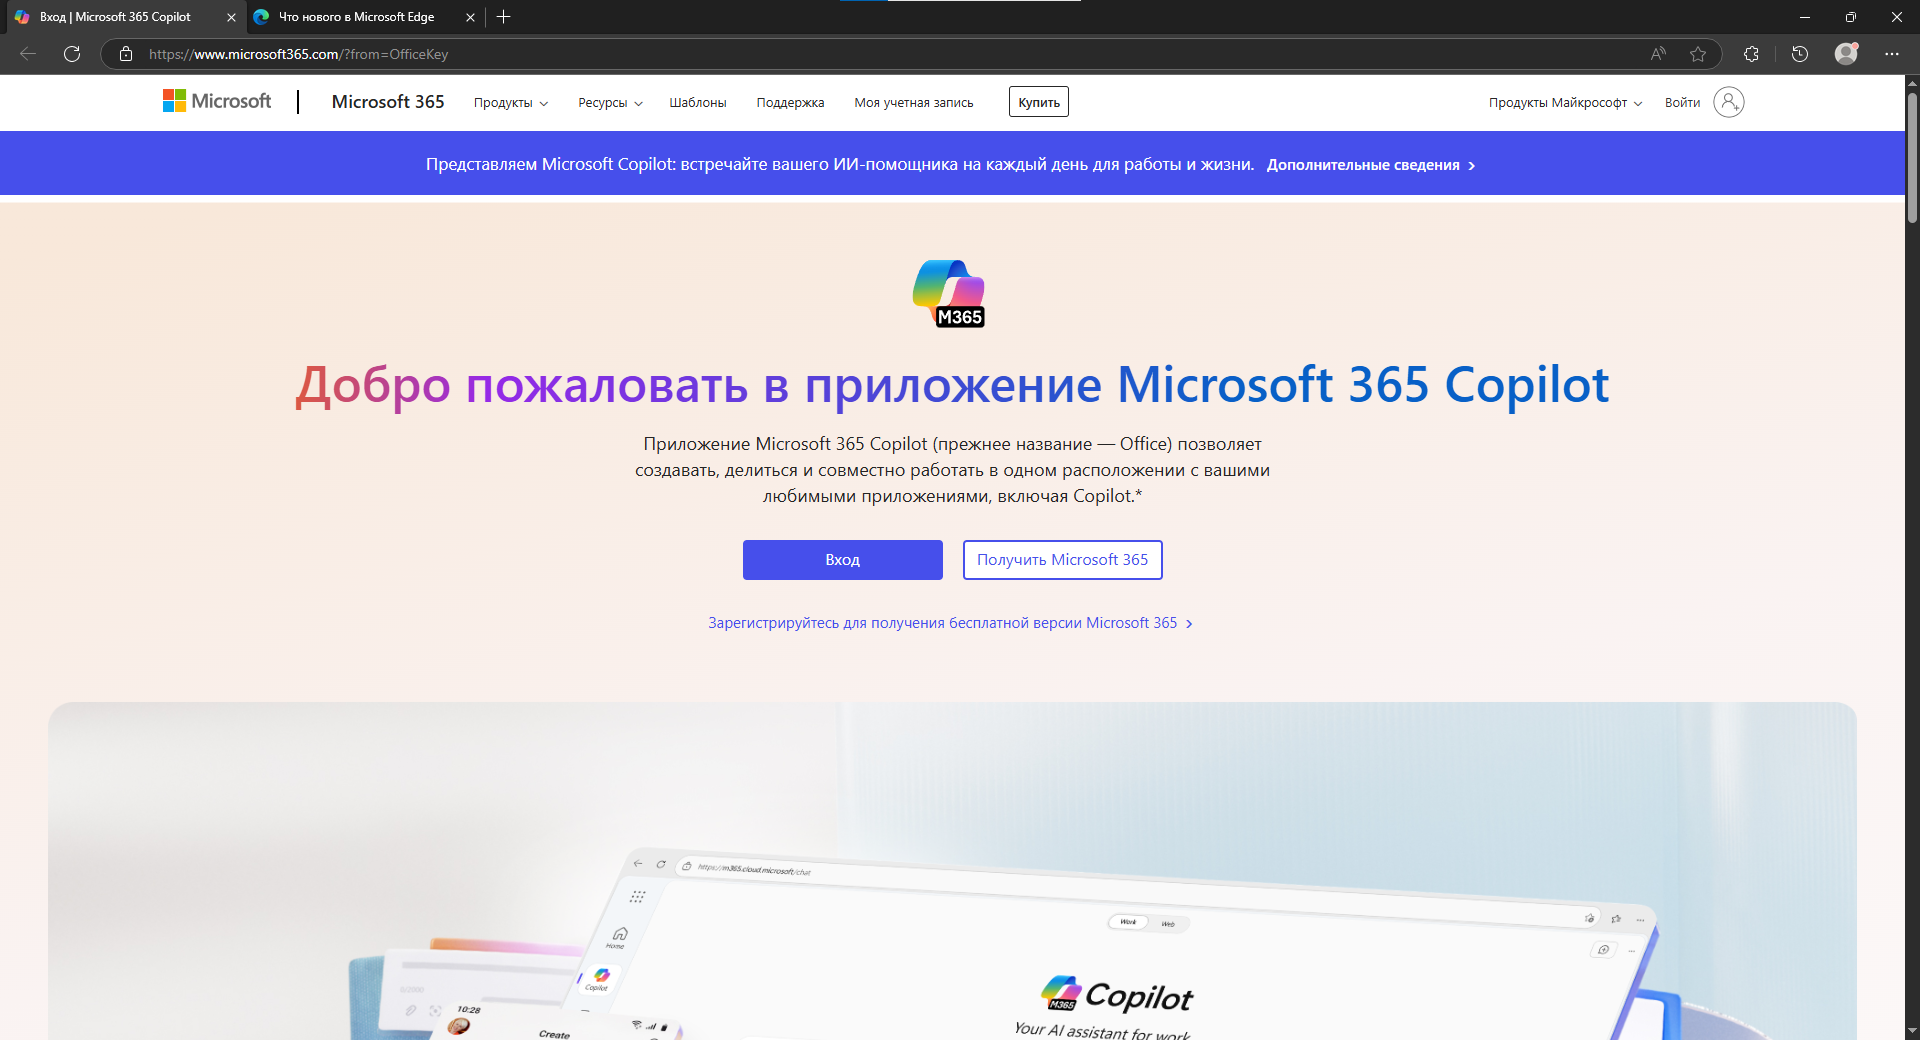Click the Copilot product preview image
Image resolution: width=1920 pixels, height=1040 pixels.
pos(952,871)
